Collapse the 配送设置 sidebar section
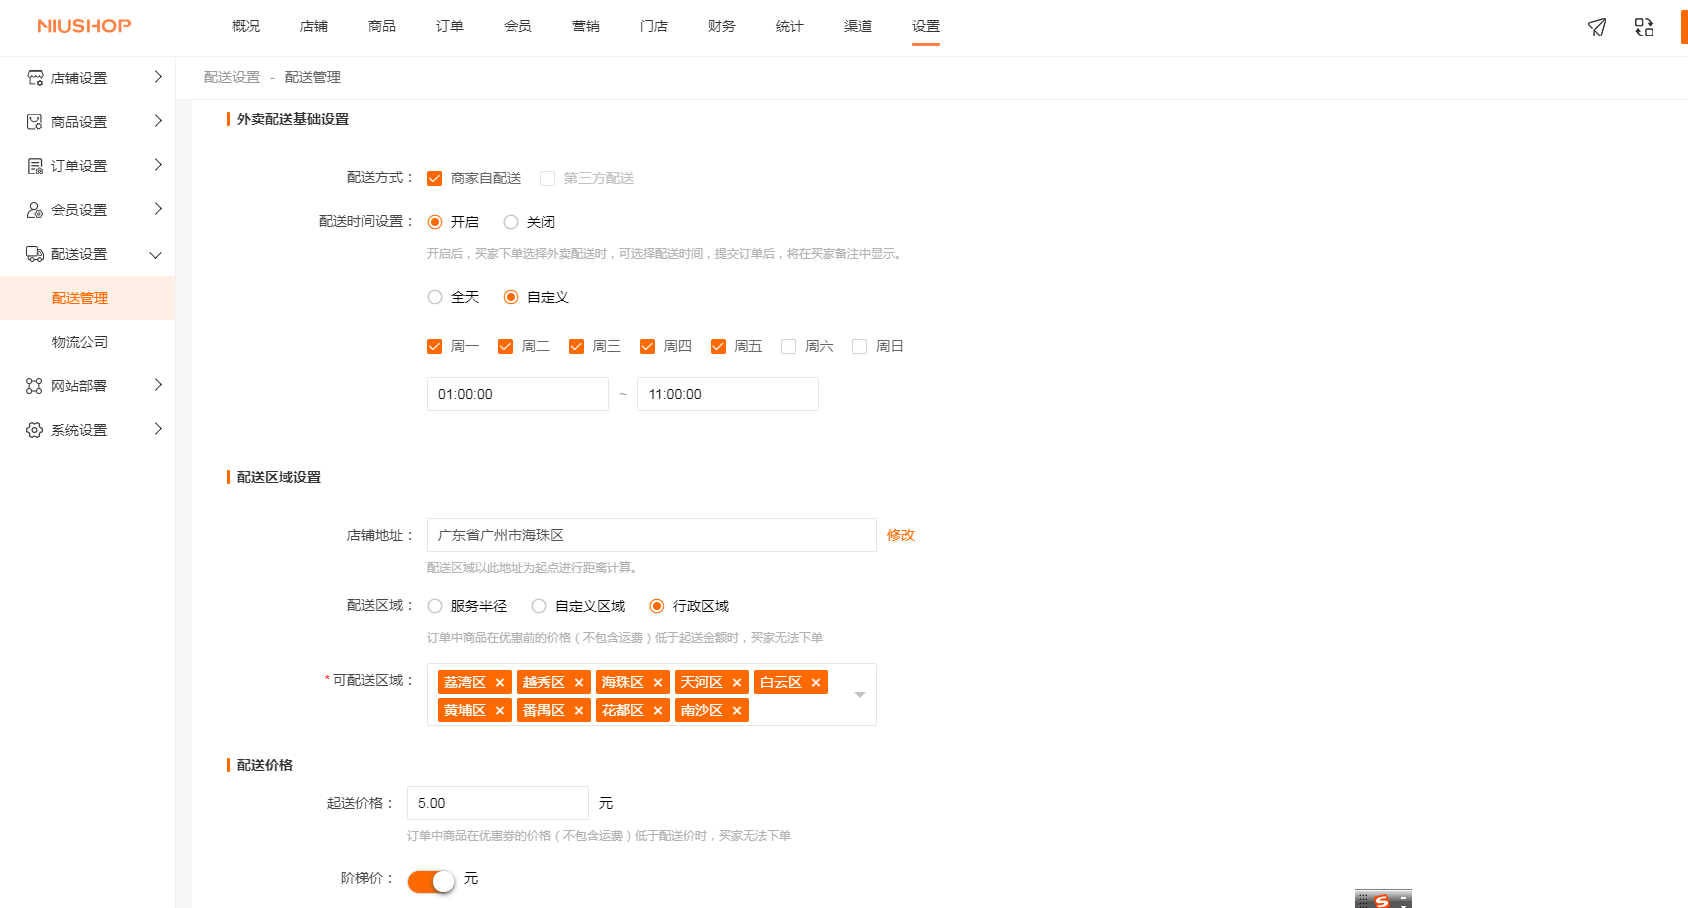Screen dimensions: 1688x908 [155, 254]
